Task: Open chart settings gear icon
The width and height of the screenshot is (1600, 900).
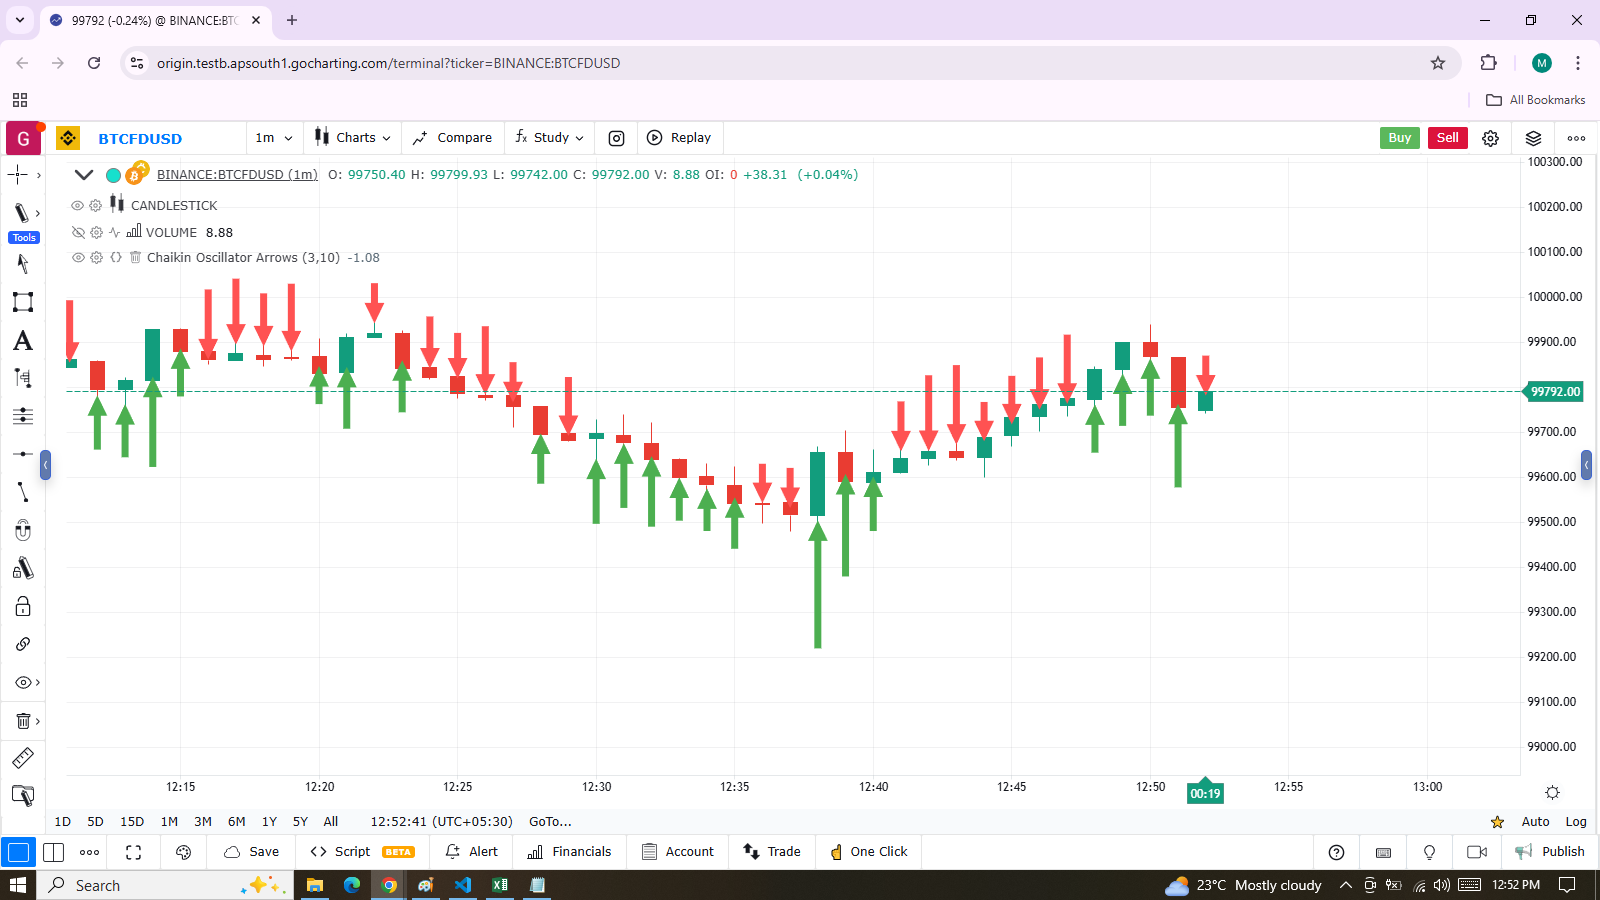Action: tap(1490, 138)
